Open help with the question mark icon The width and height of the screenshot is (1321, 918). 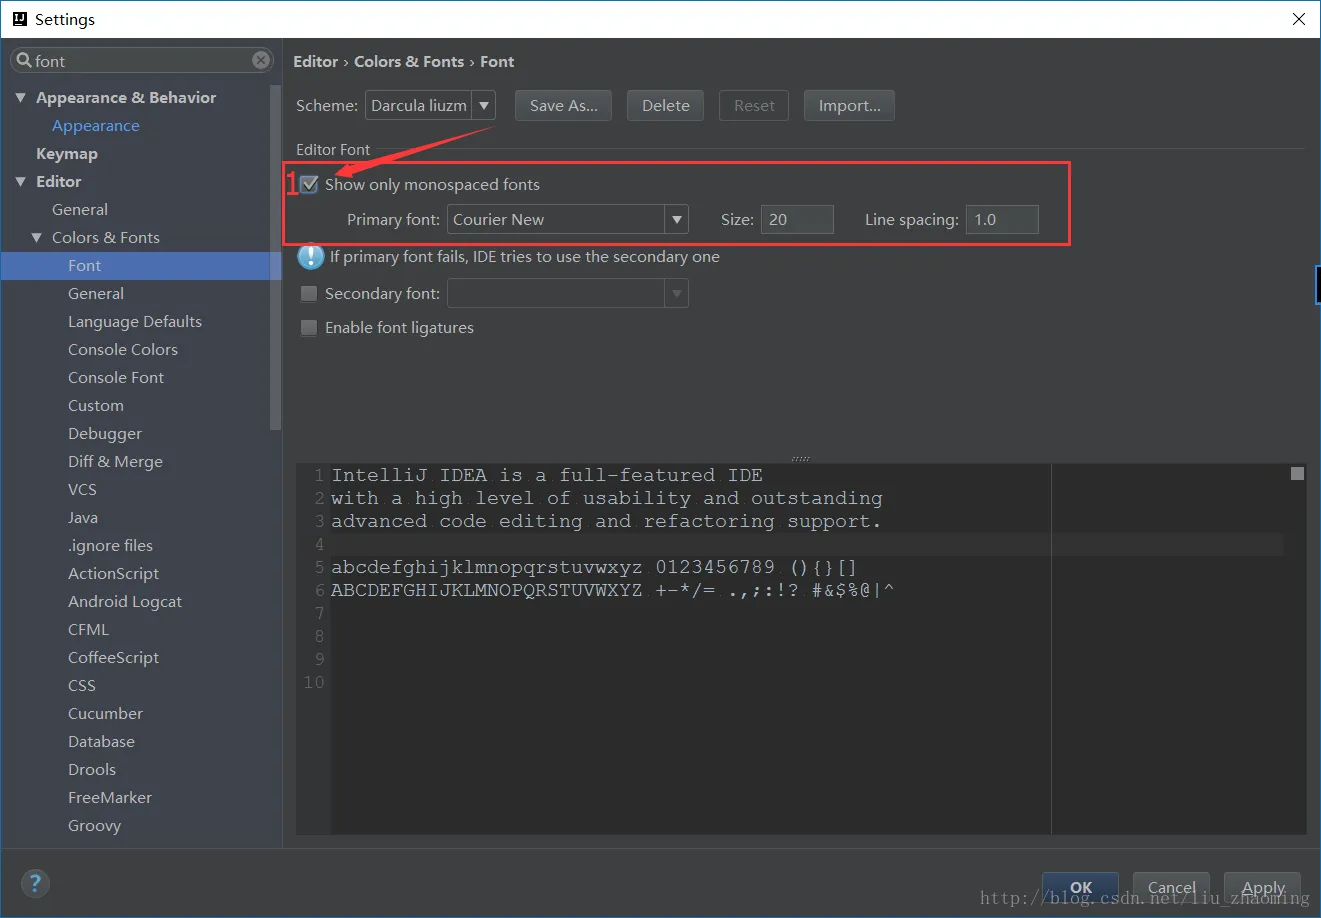point(35,883)
